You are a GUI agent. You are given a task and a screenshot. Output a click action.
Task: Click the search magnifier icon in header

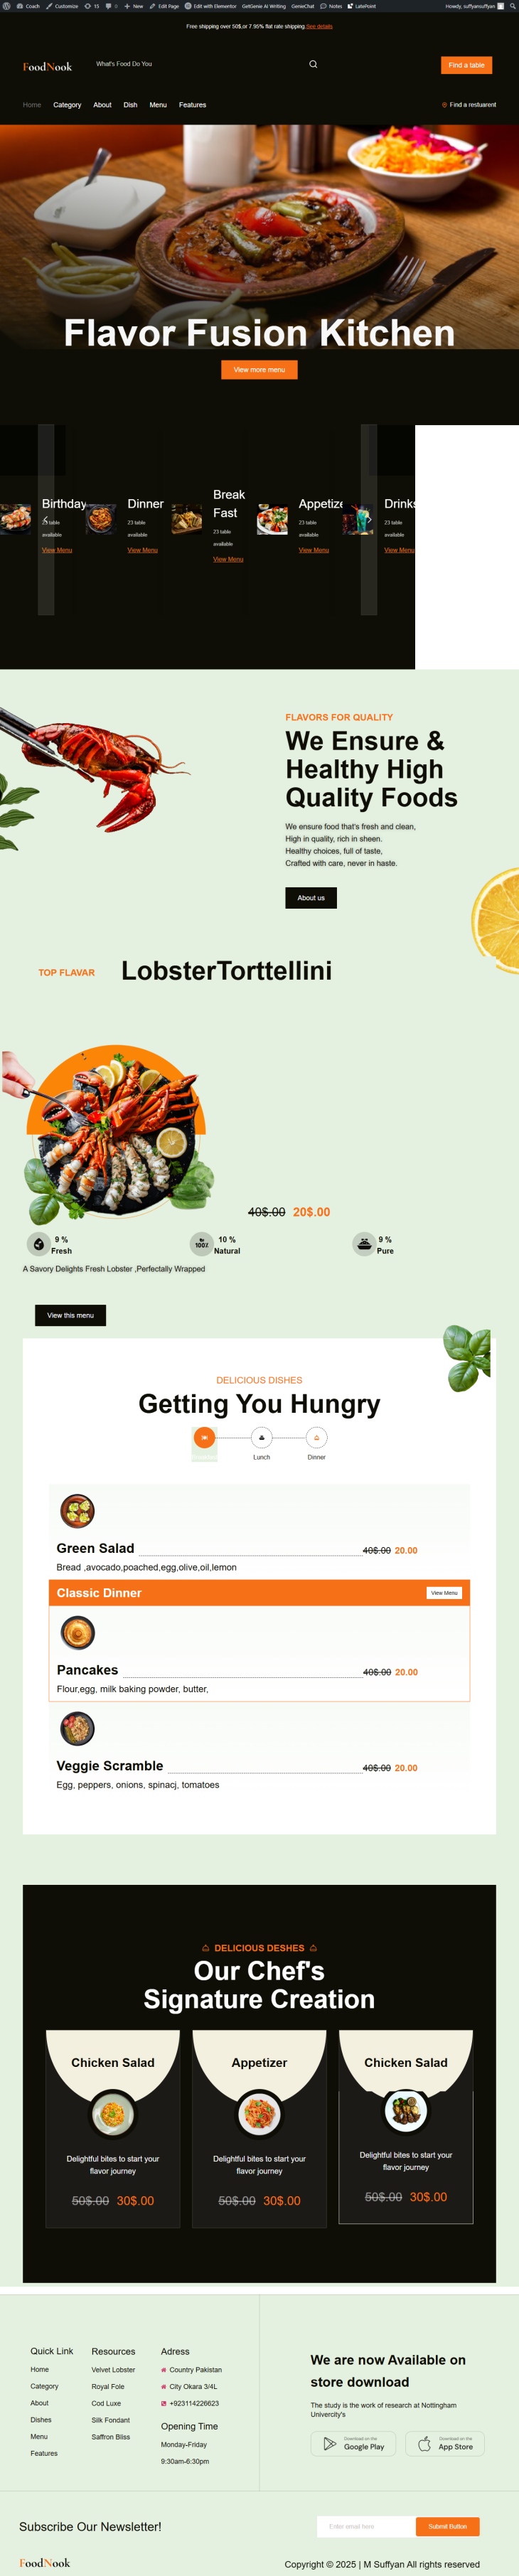[x=313, y=64]
